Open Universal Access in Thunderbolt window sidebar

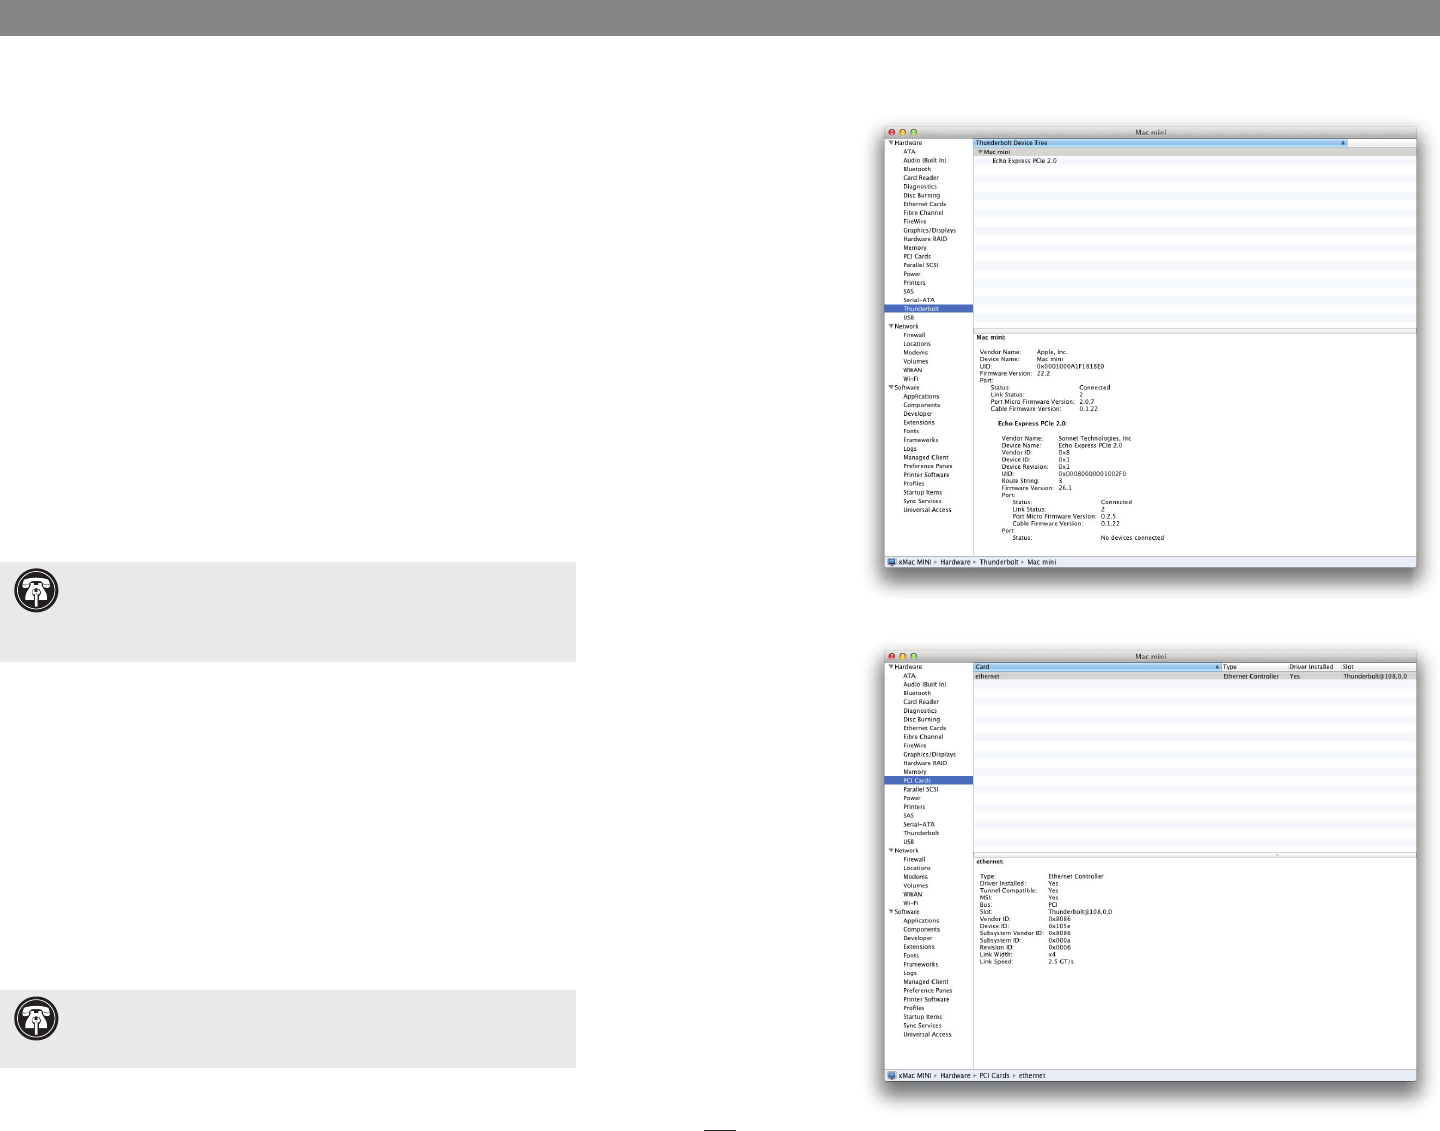(928, 510)
